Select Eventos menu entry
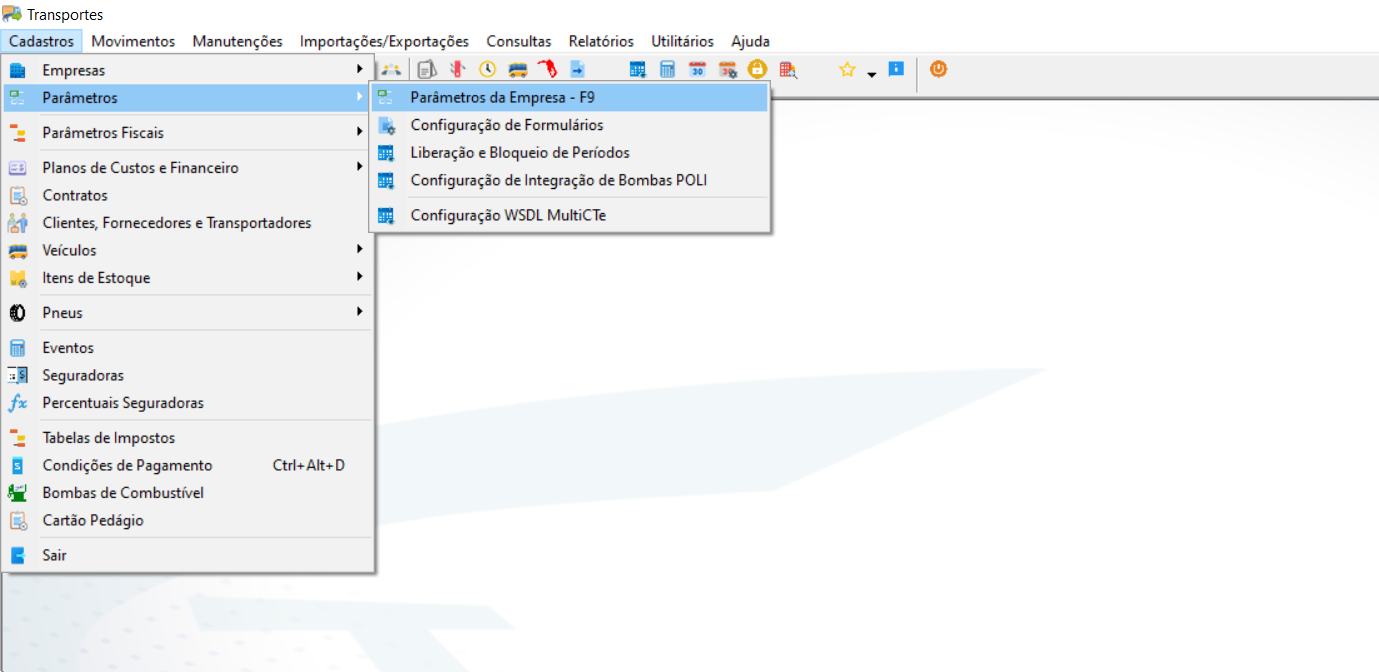Image resolution: width=1379 pixels, height=672 pixels. click(187, 348)
